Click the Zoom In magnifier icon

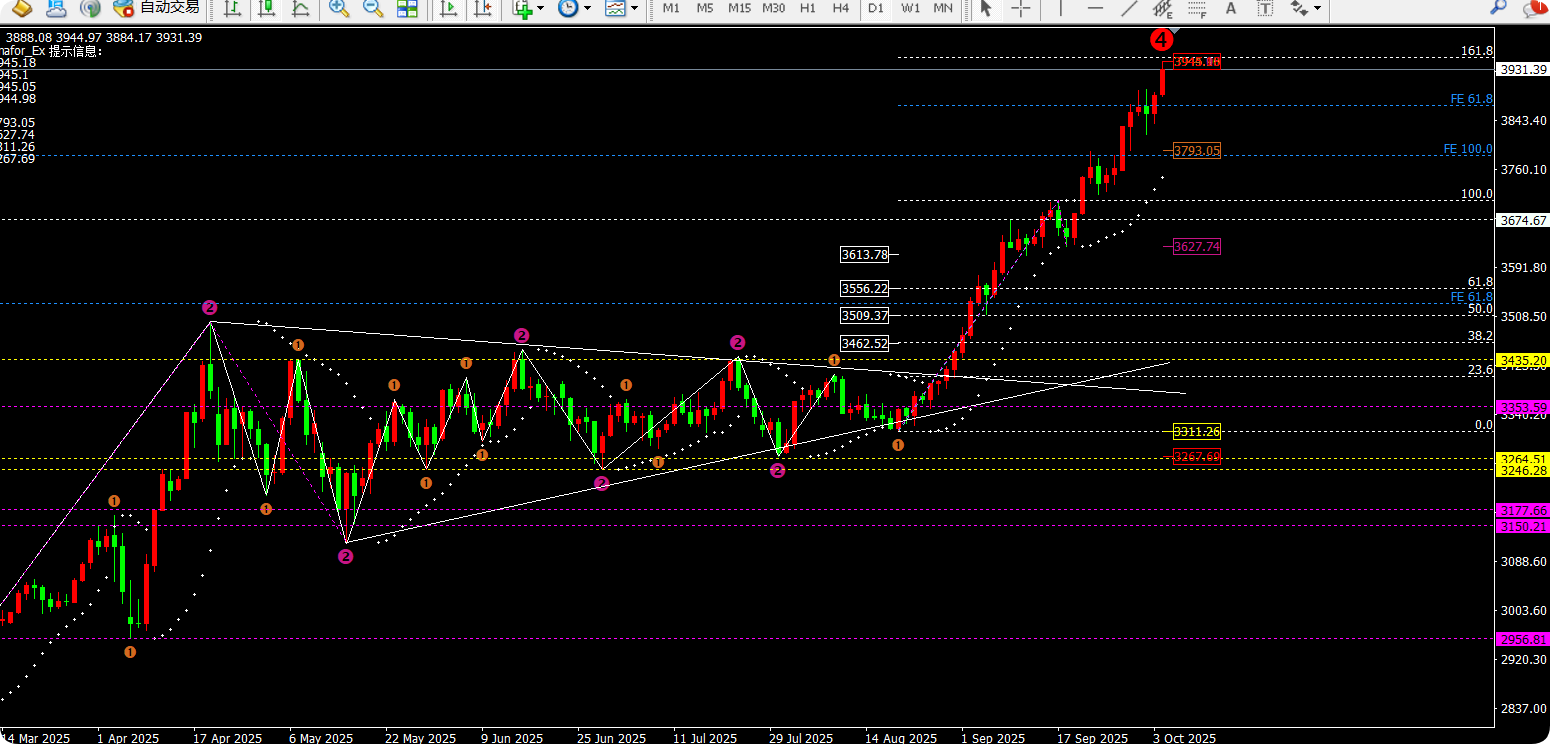coord(339,8)
